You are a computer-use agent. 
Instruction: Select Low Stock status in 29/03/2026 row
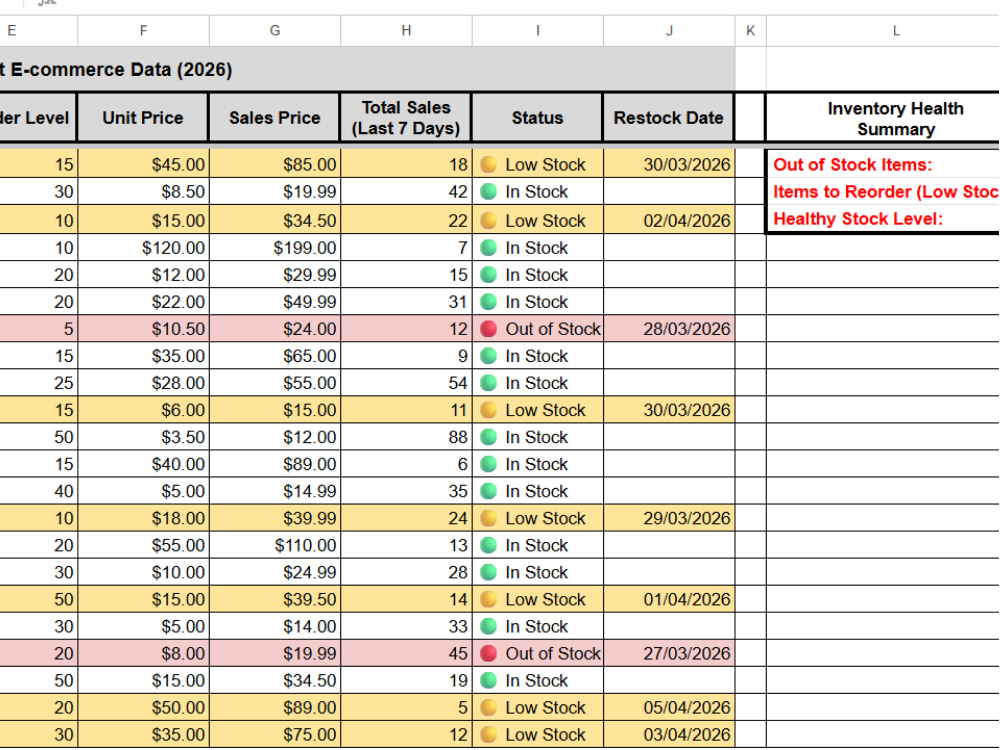tap(538, 518)
